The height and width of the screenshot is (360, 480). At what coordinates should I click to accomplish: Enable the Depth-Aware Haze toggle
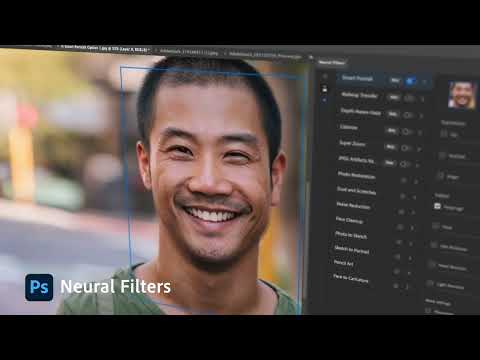408,115
